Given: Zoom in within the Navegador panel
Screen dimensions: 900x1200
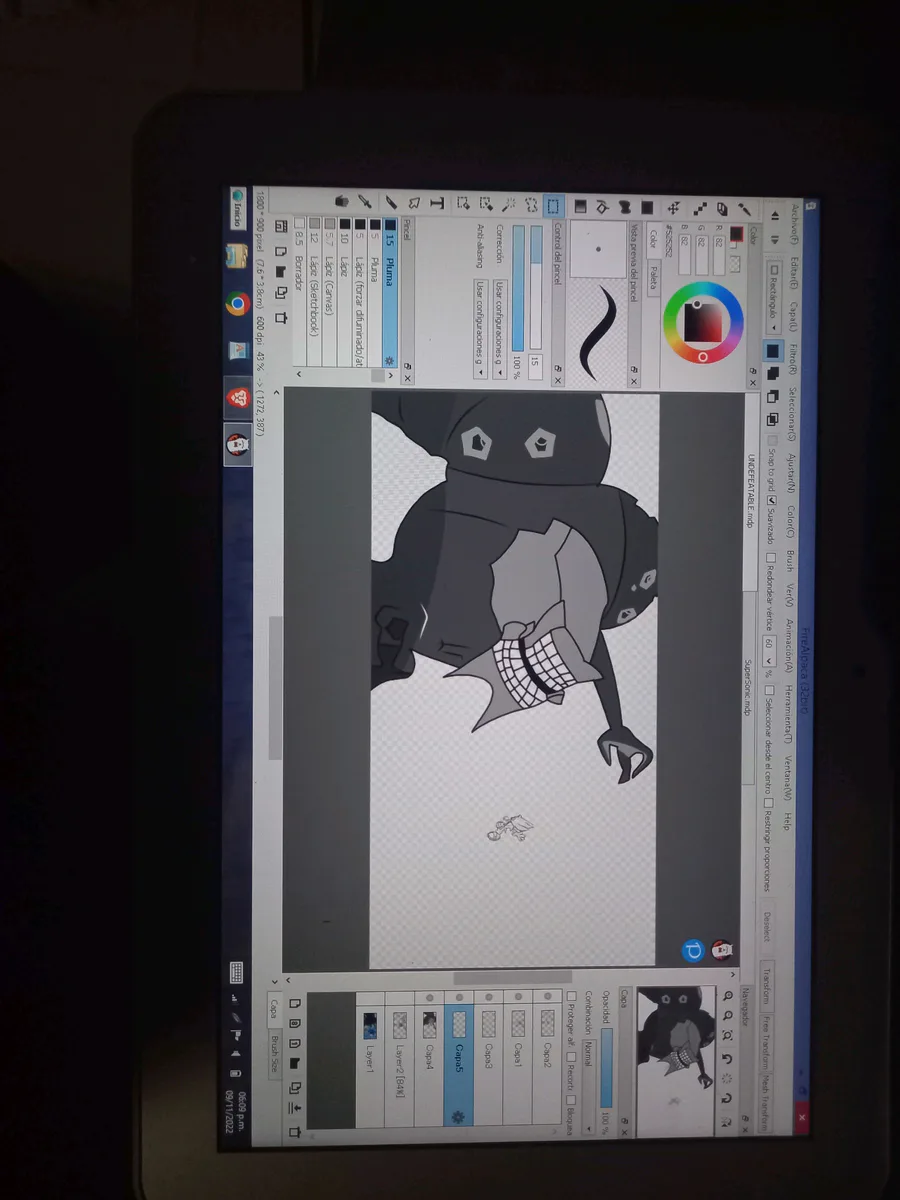Looking at the screenshot, I should point(728,996).
